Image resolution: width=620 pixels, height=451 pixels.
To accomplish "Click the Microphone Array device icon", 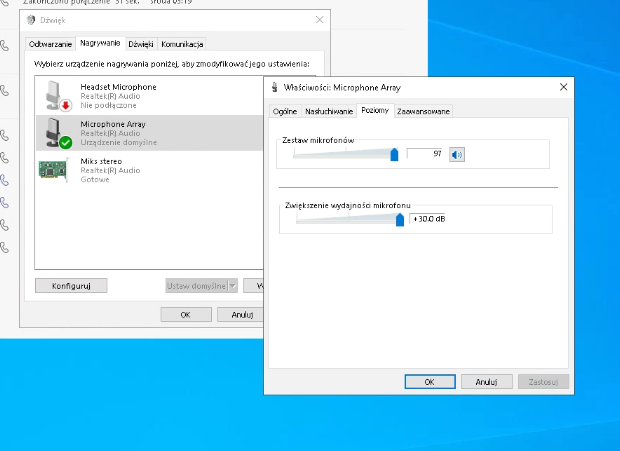I will click(x=54, y=132).
